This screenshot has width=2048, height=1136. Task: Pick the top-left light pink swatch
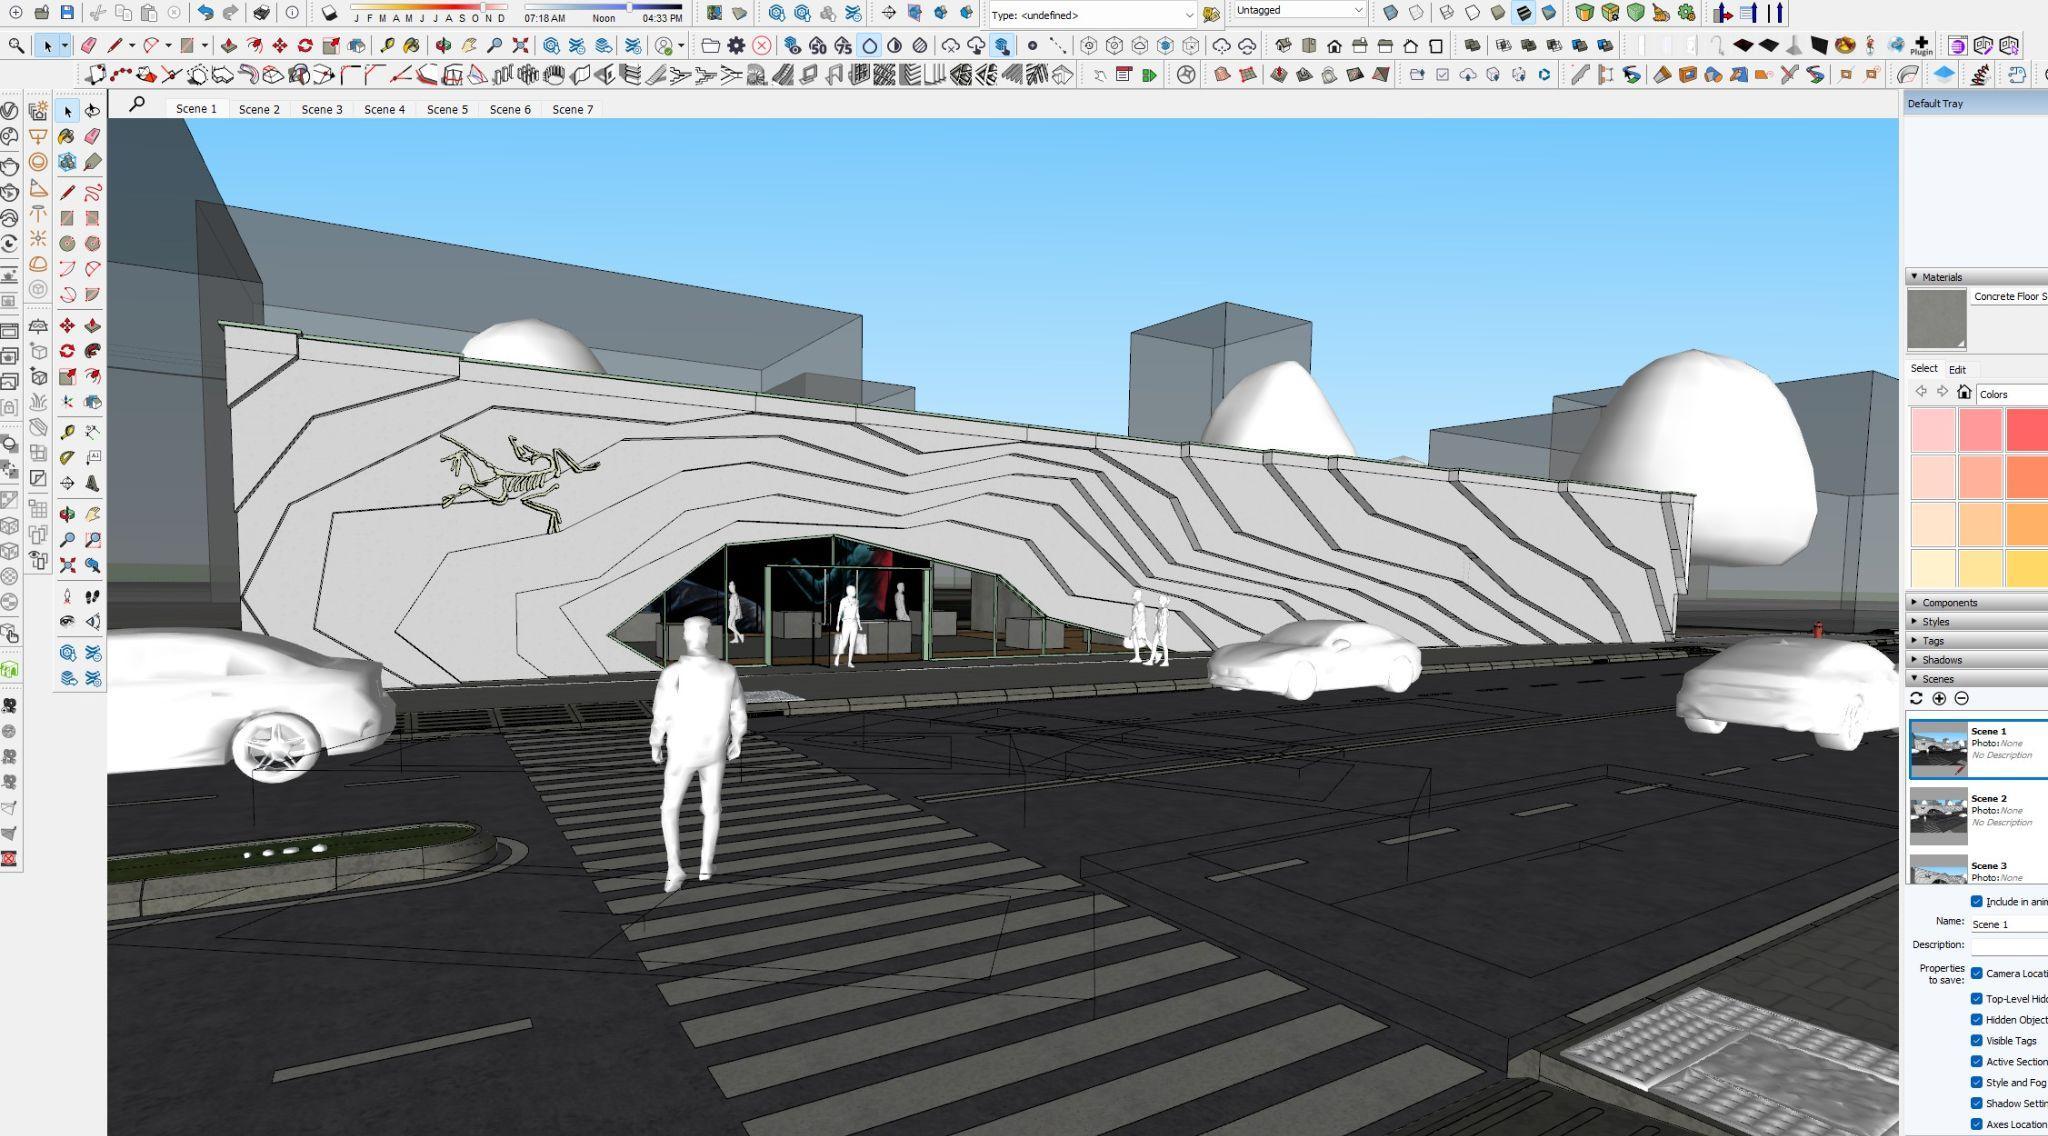pyautogui.click(x=1932, y=430)
